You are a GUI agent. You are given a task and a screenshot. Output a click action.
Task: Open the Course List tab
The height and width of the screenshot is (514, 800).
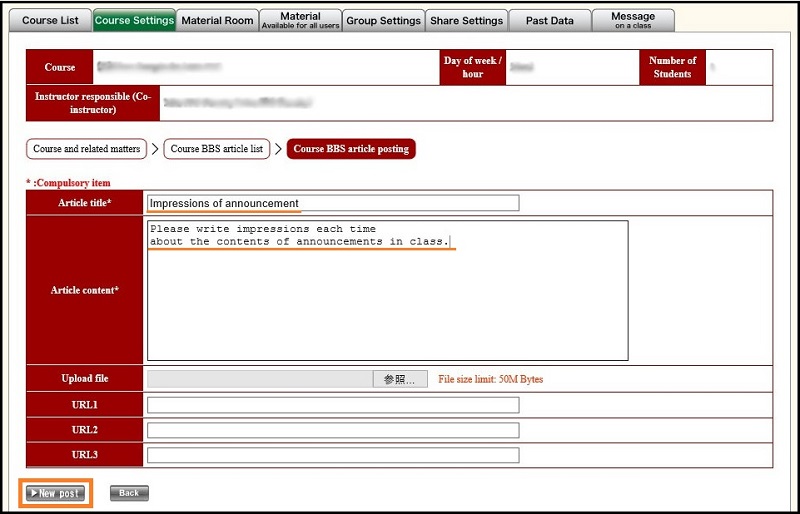coord(50,20)
